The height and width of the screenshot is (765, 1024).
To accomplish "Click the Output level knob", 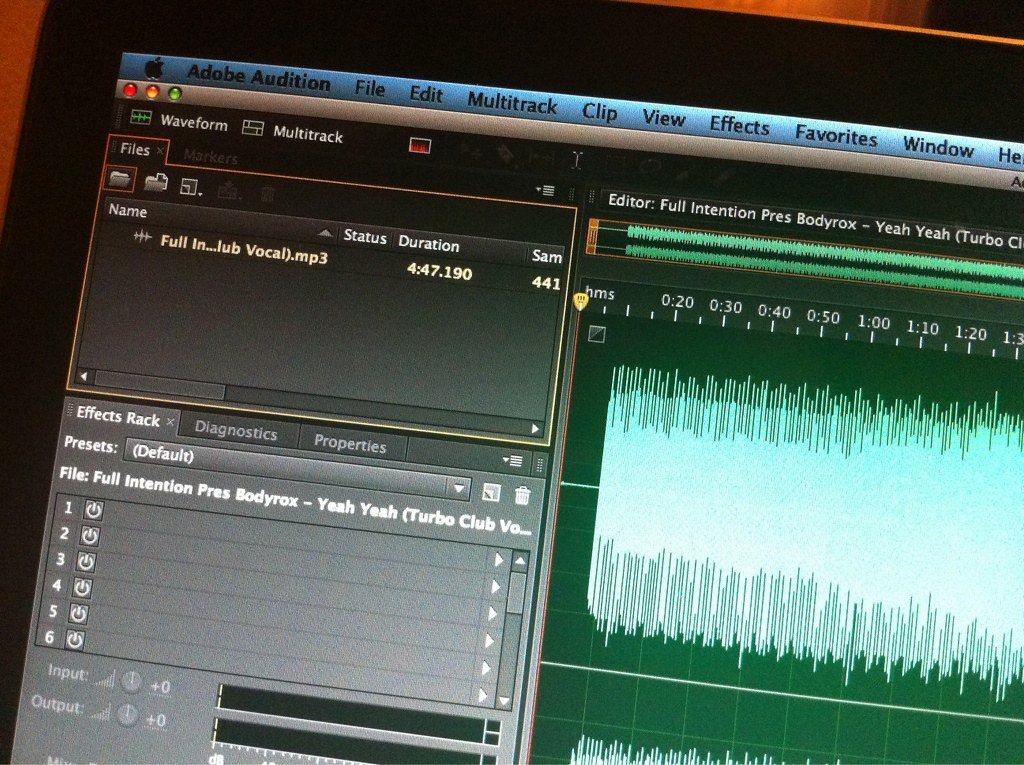I will [127, 714].
